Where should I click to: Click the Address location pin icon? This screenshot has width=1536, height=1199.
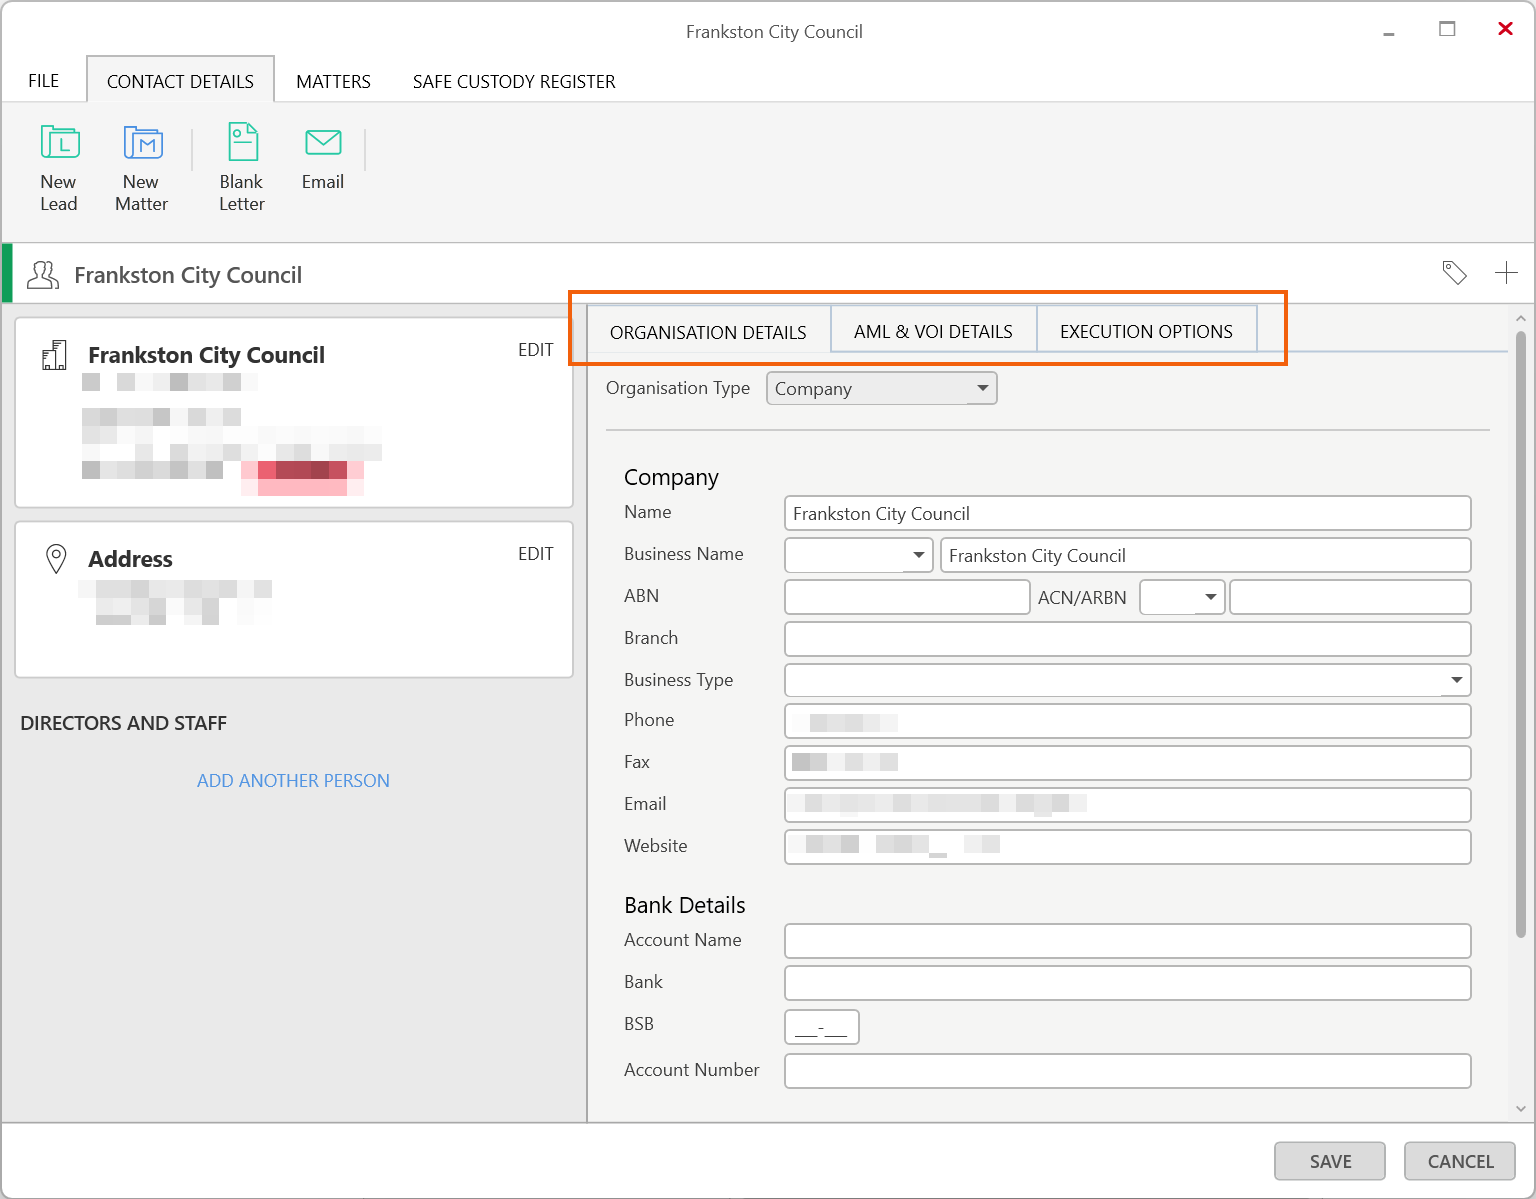[57, 559]
